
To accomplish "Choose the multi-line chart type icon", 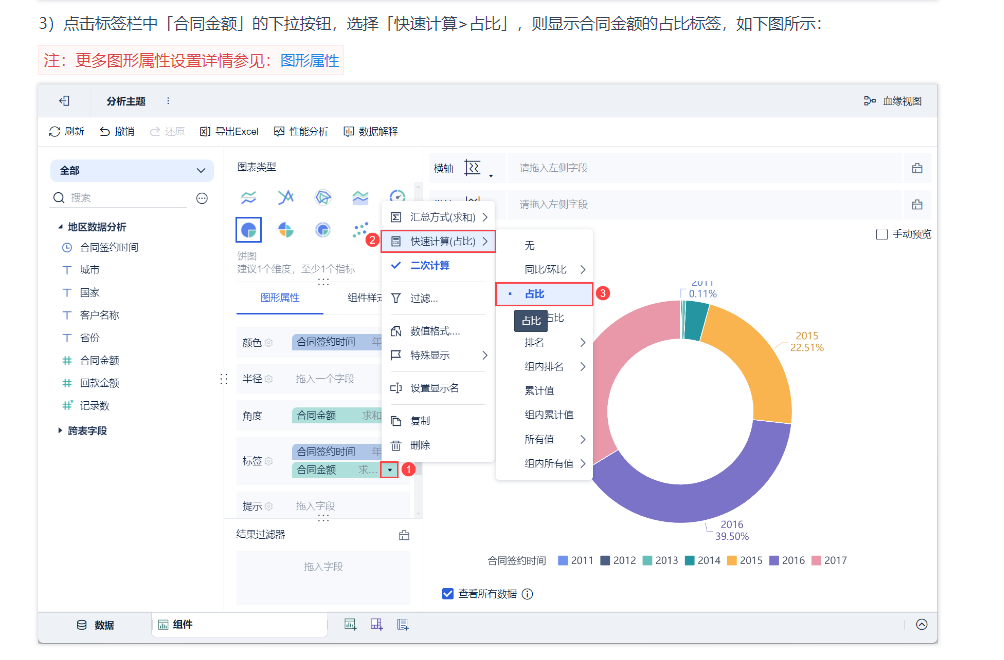I will [248, 197].
